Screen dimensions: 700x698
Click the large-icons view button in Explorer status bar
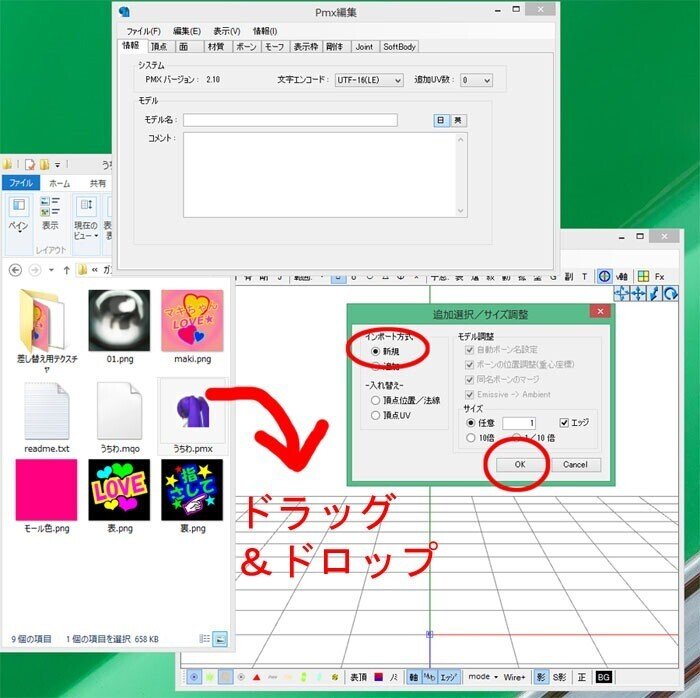click(x=220, y=639)
